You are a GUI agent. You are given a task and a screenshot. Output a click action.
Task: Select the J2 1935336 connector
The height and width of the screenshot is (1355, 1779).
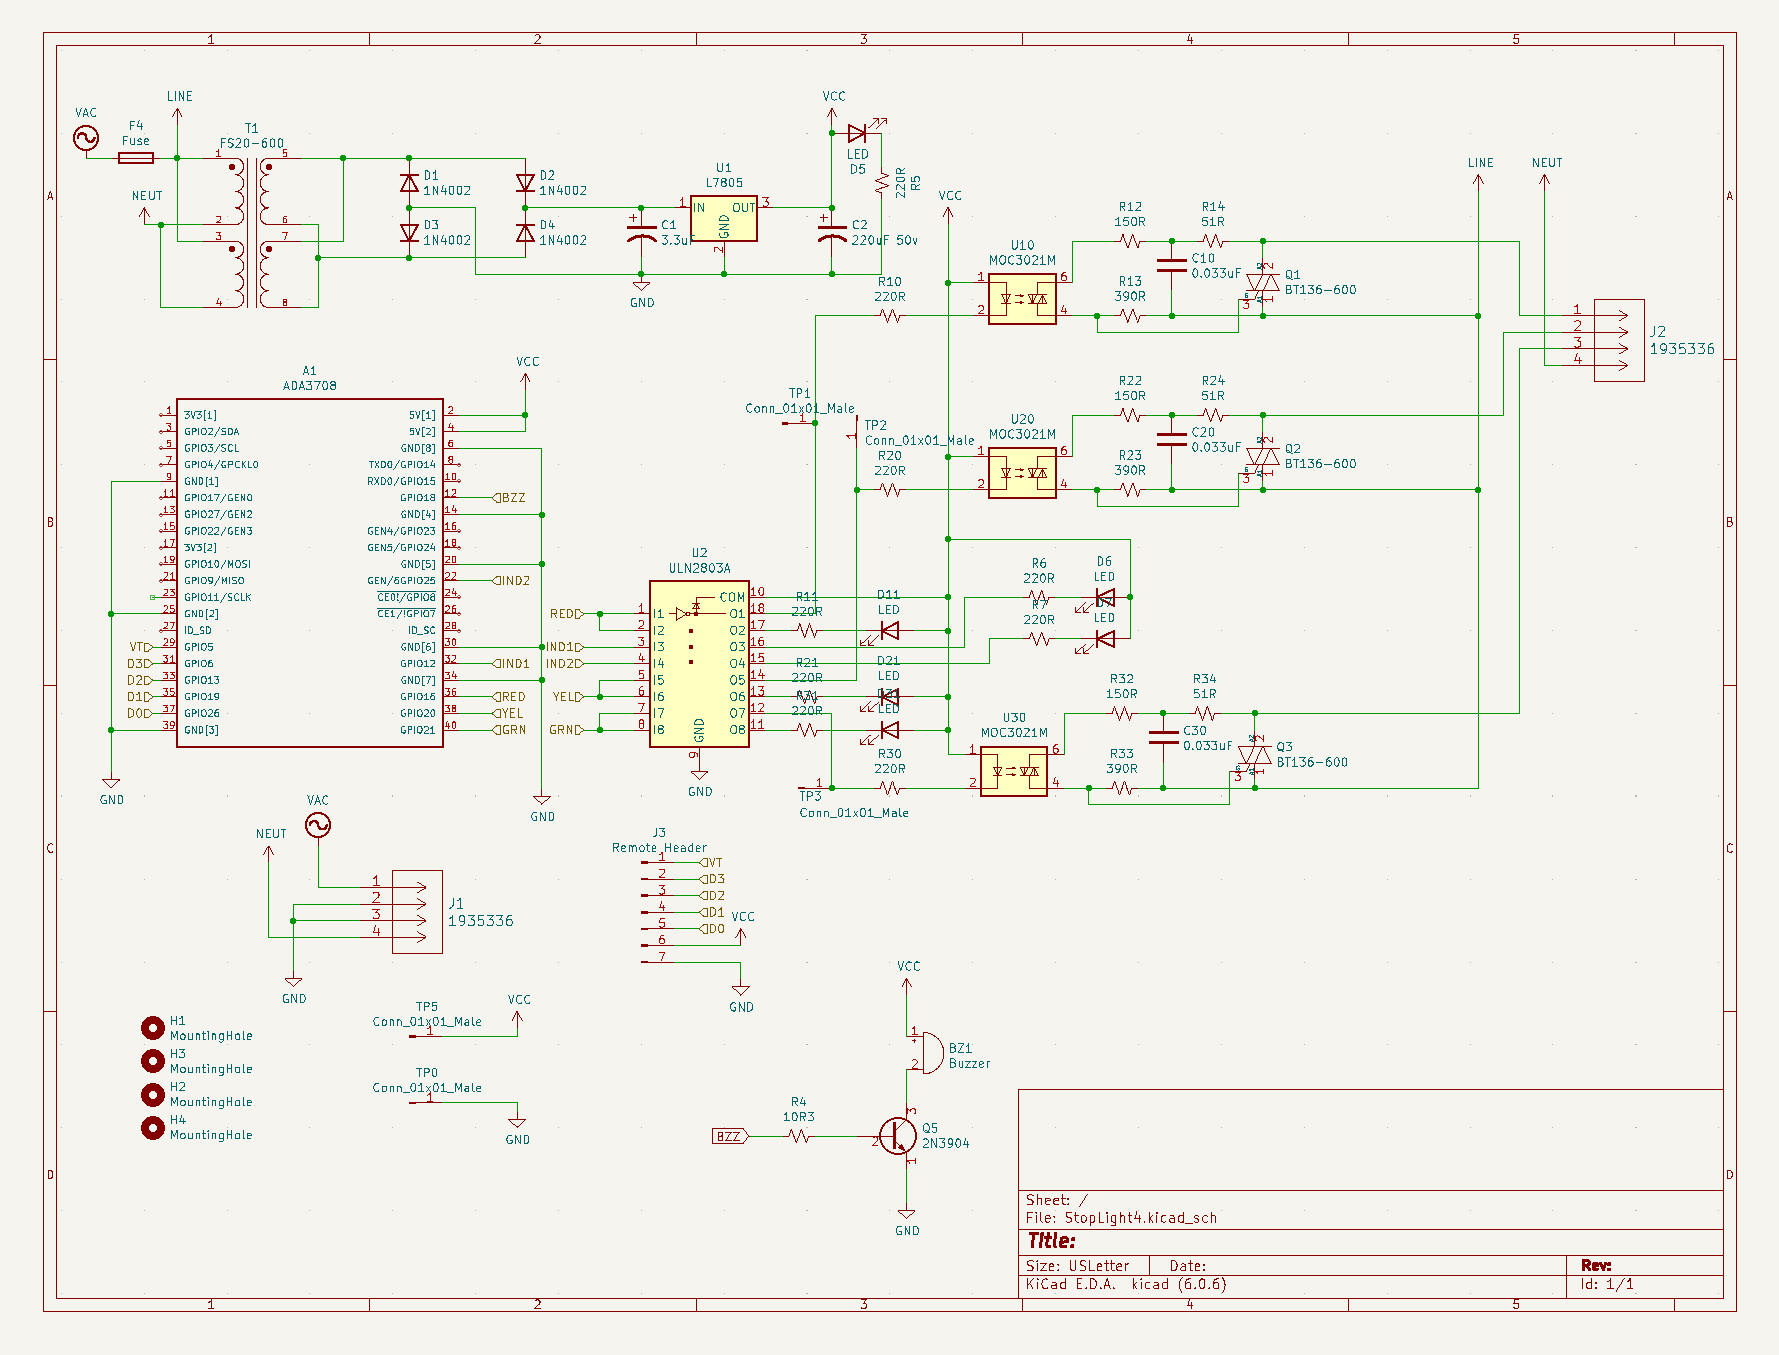[x=1618, y=340]
